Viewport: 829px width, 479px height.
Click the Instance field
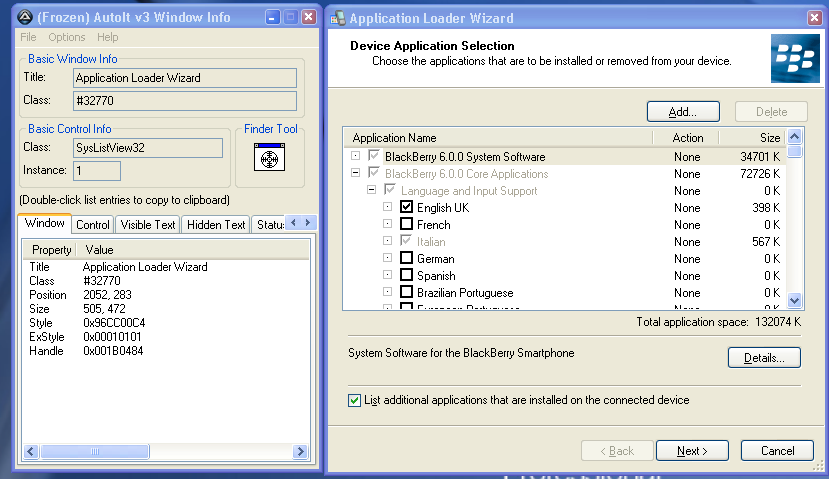pyautogui.click(x=97, y=170)
